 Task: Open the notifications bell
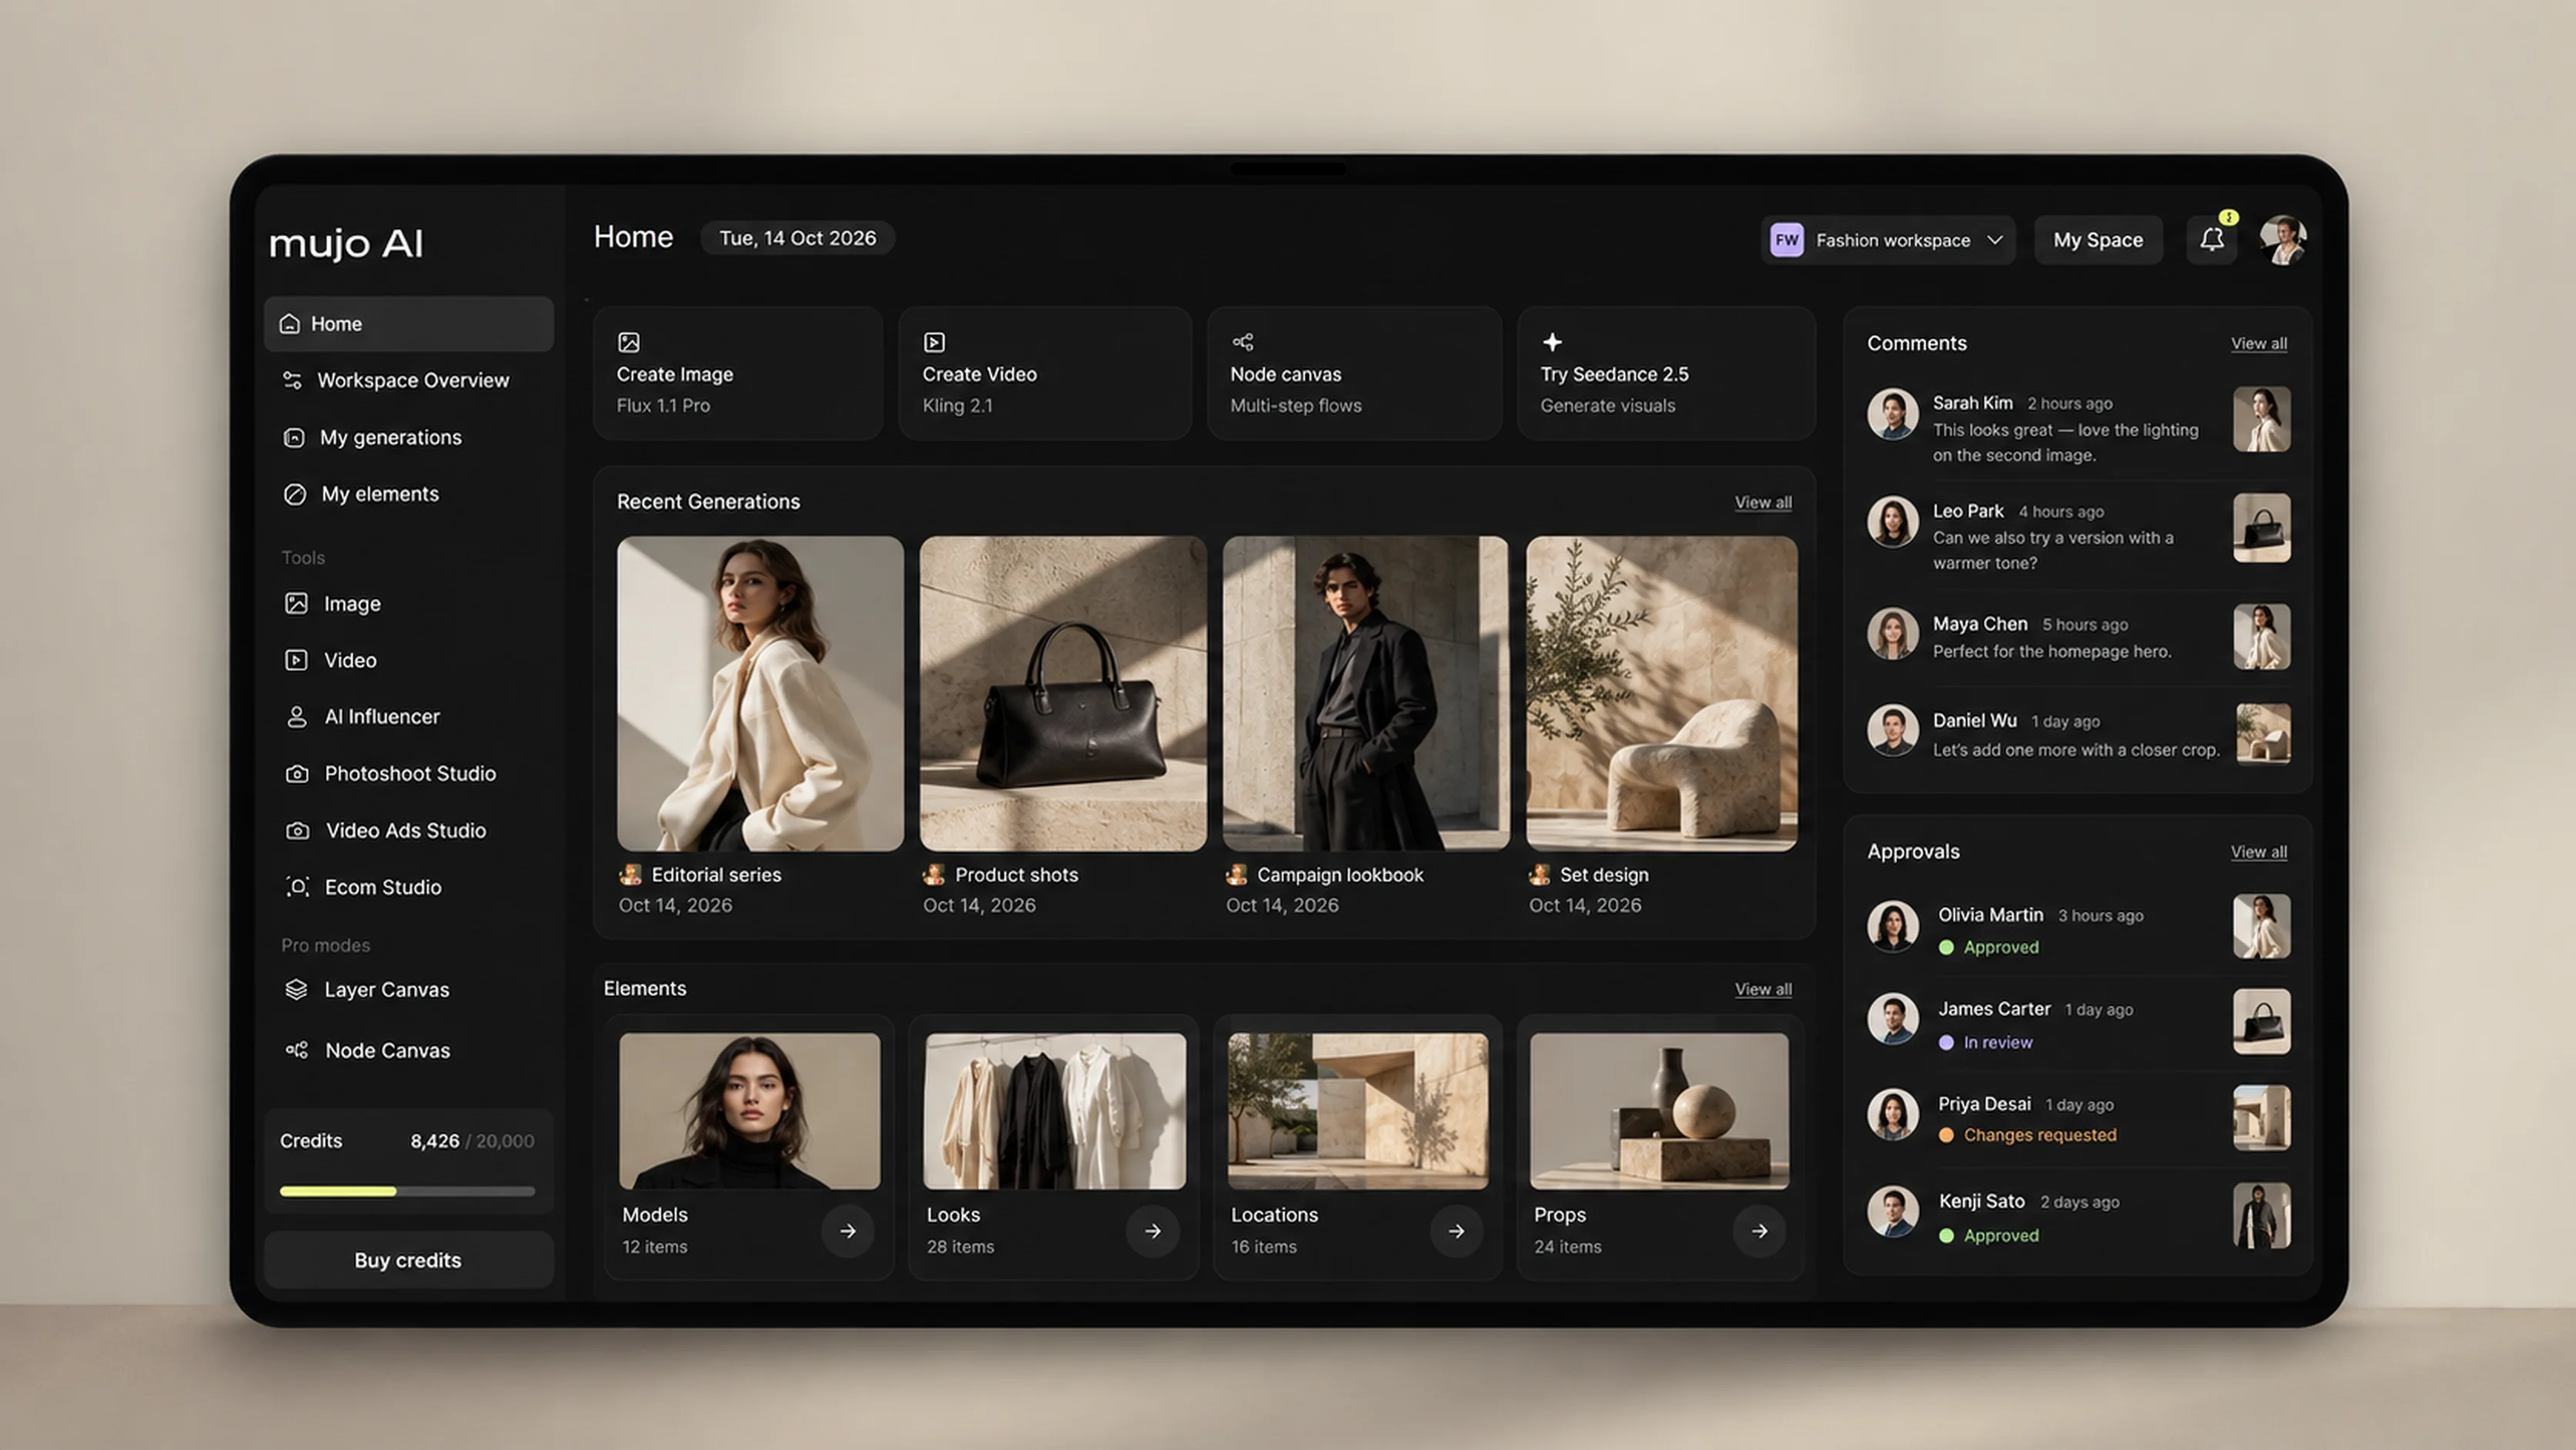tap(2211, 239)
